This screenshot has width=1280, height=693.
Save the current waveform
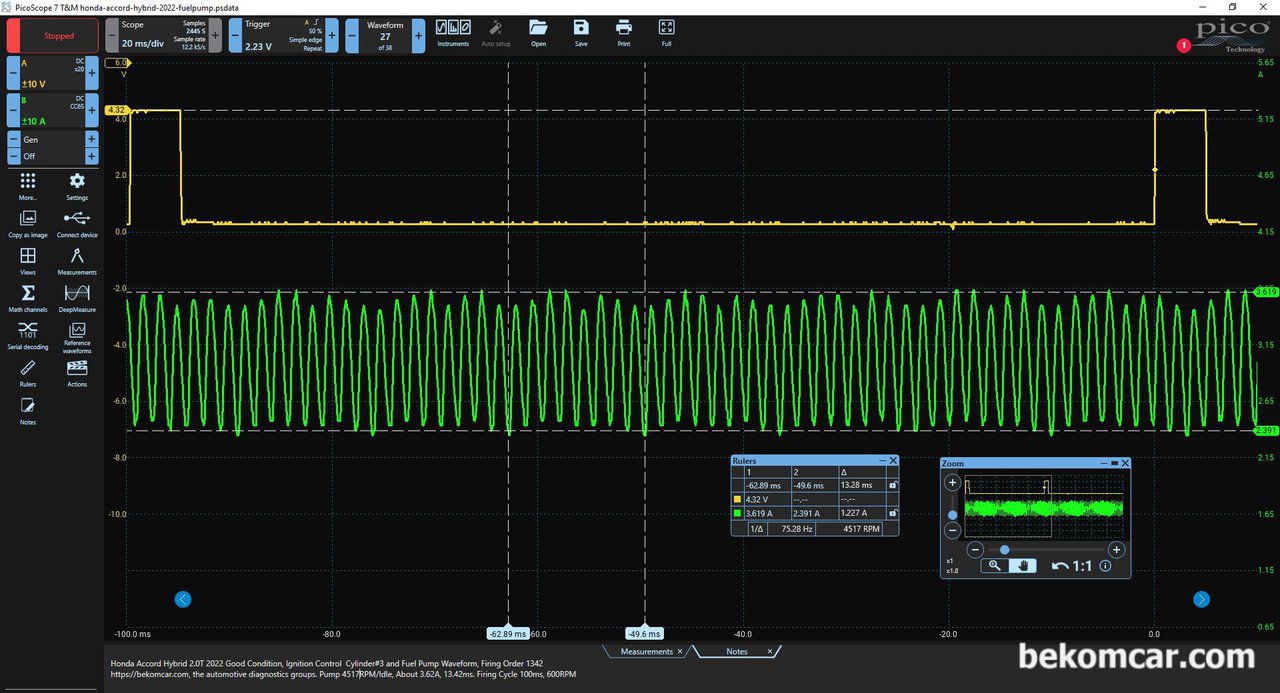pos(581,33)
